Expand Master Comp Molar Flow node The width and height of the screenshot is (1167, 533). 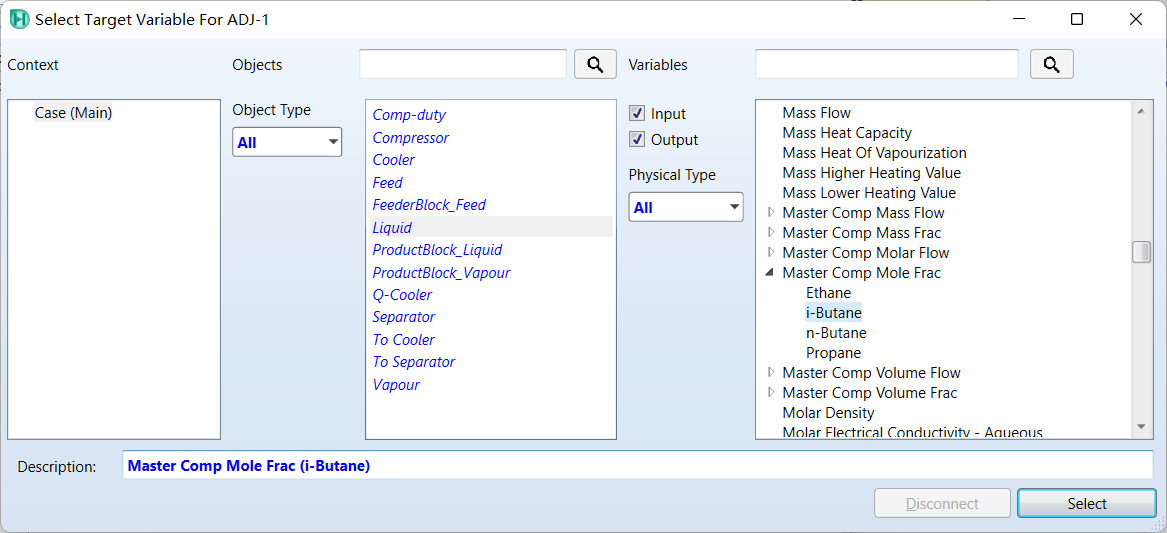(771, 252)
